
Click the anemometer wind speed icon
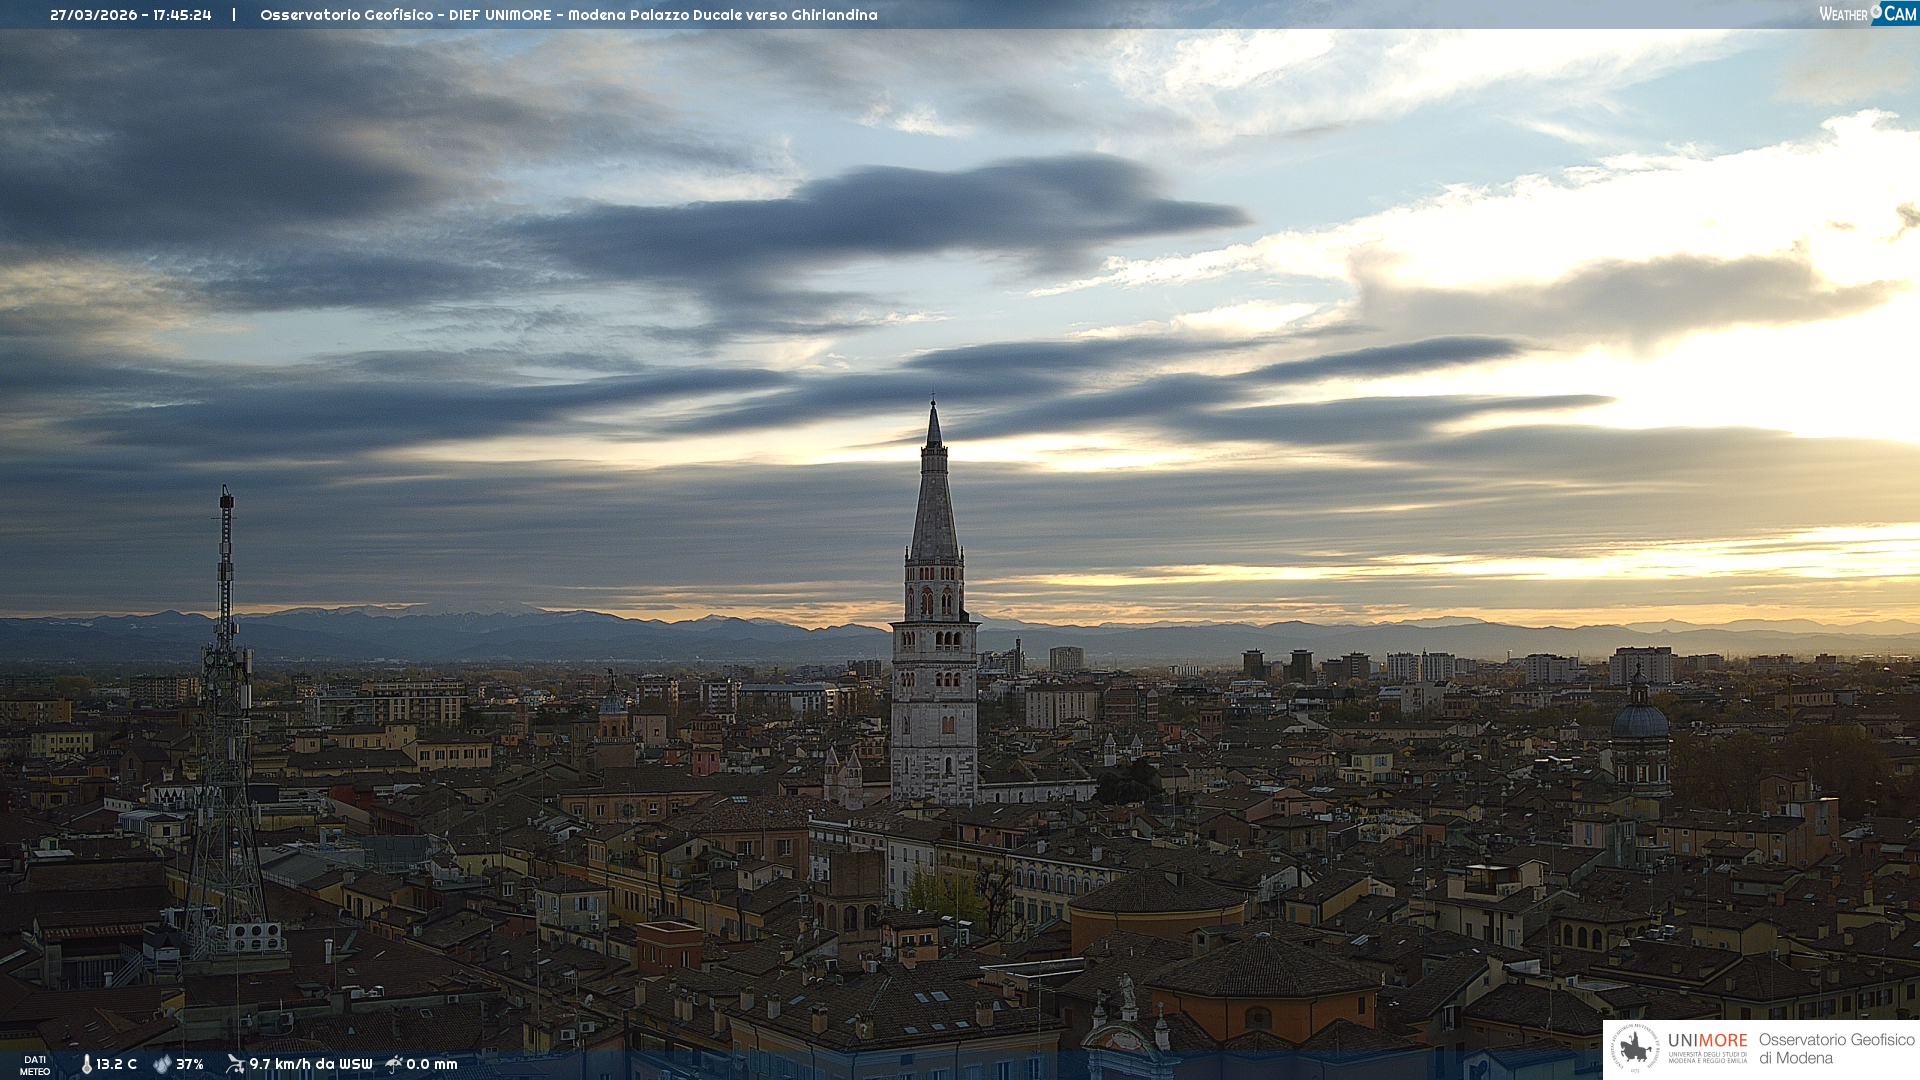235,1064
